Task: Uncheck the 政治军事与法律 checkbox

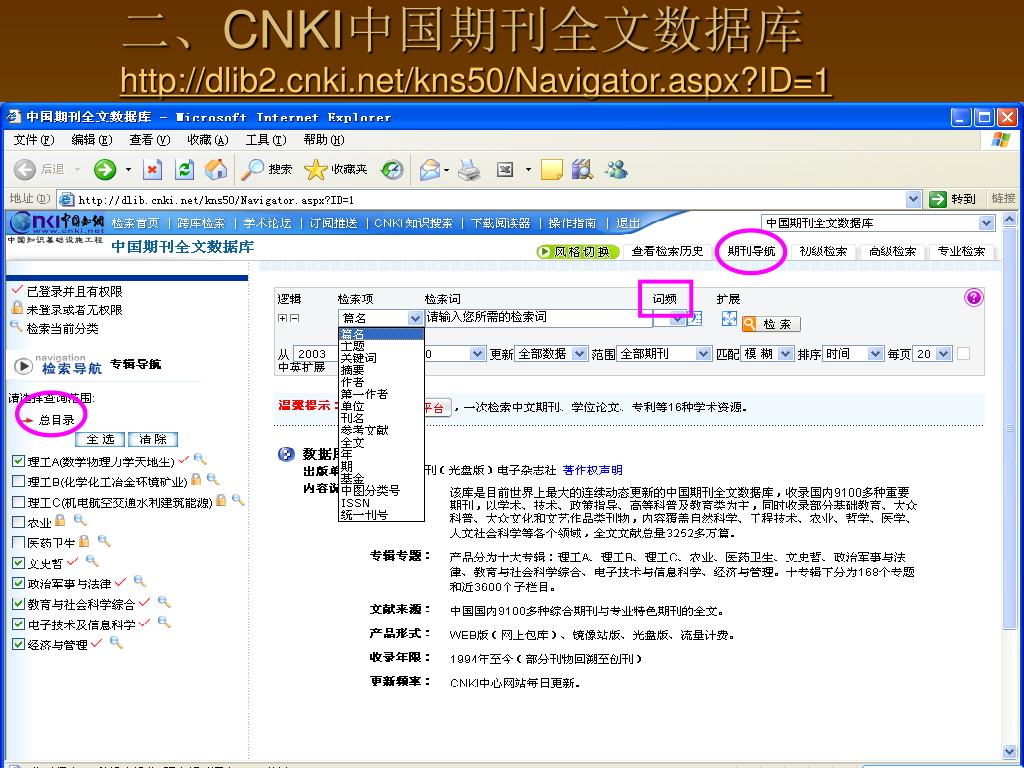Action: (19, 583)
